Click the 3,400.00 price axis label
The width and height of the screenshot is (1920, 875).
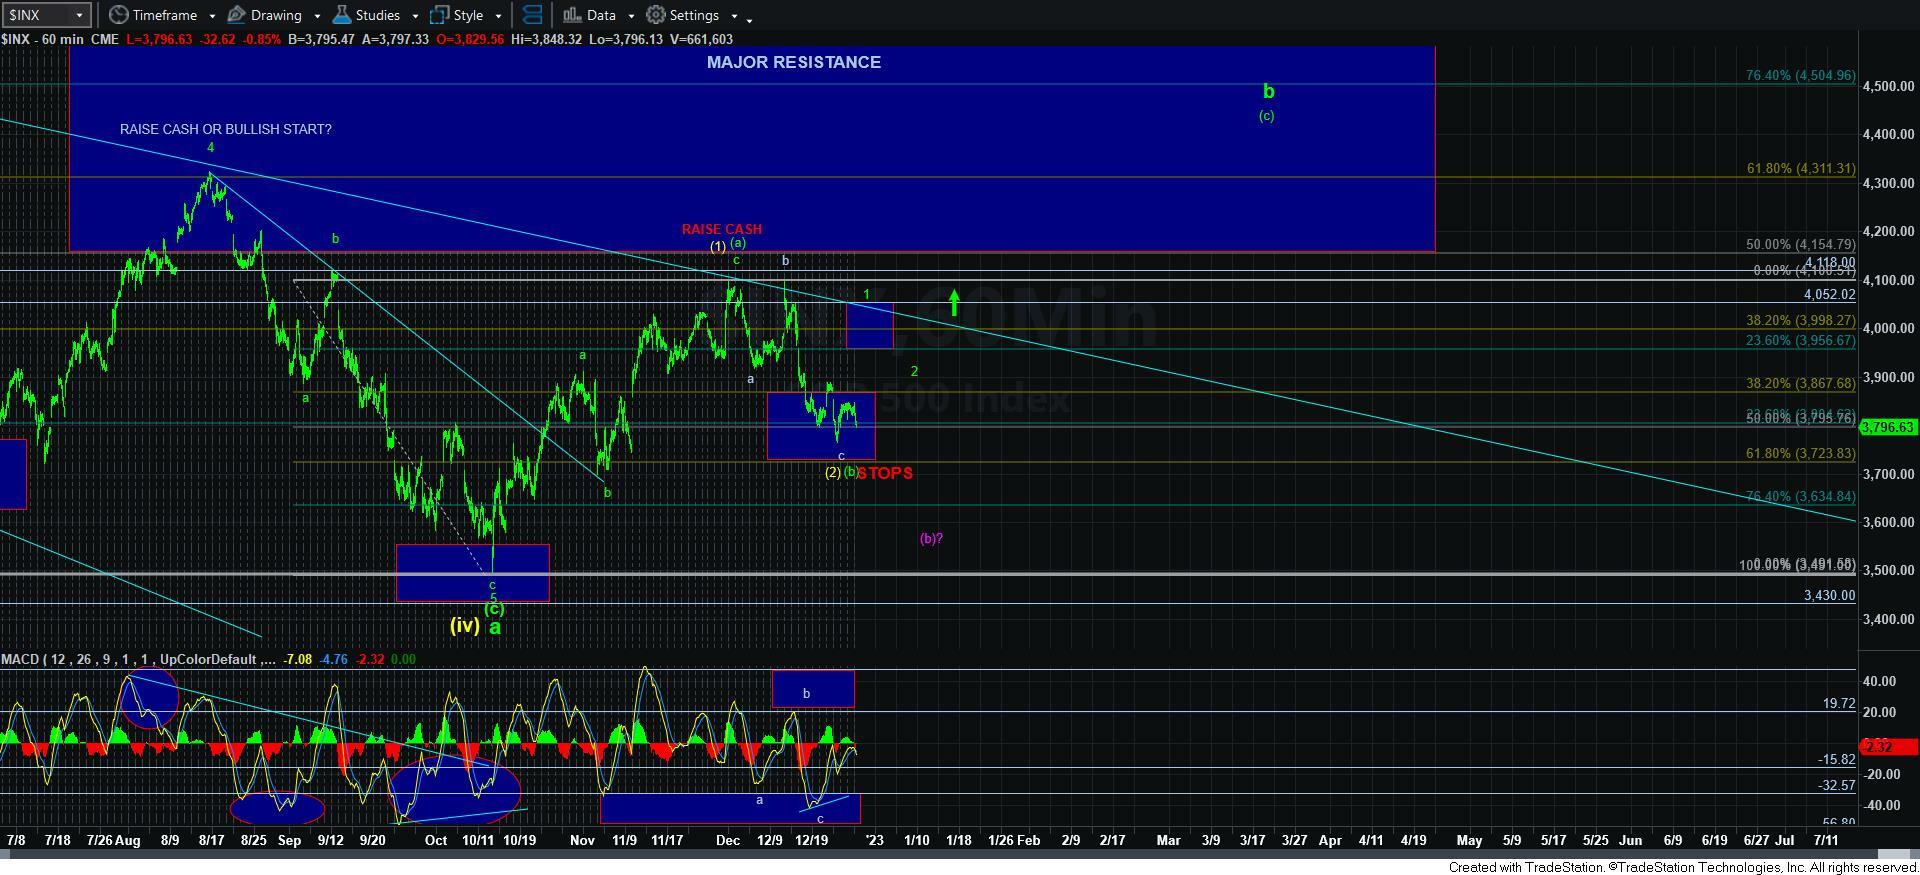coord(1888,619)
